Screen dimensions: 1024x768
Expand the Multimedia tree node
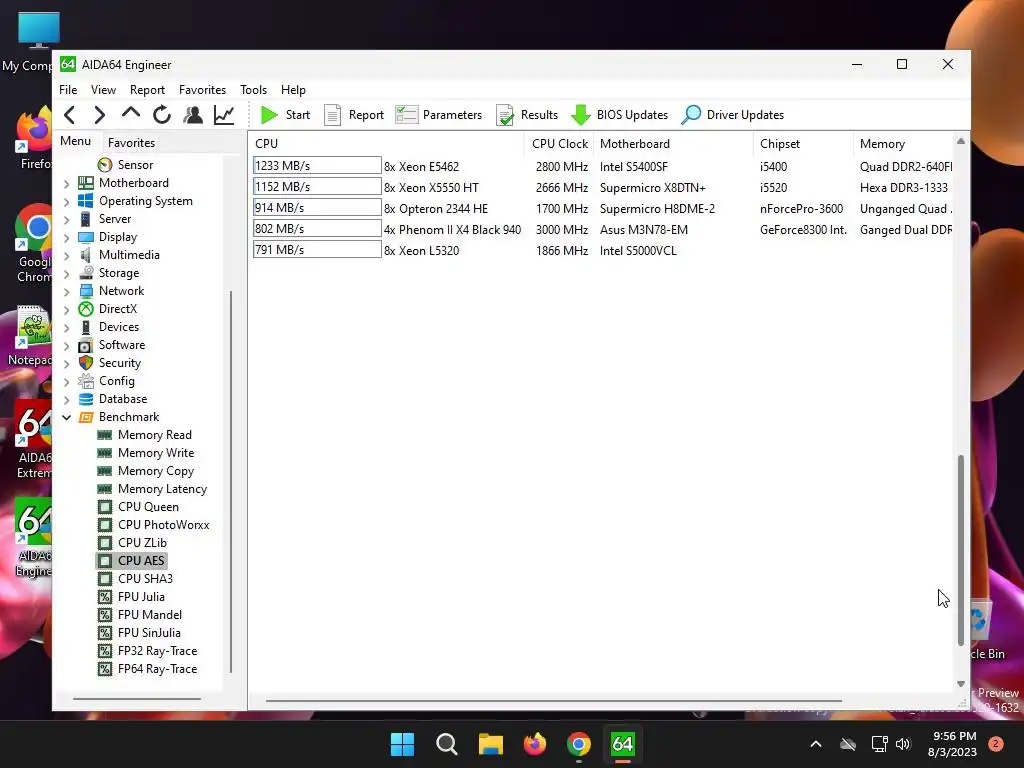pyautogui.click(x=67, y=256)
